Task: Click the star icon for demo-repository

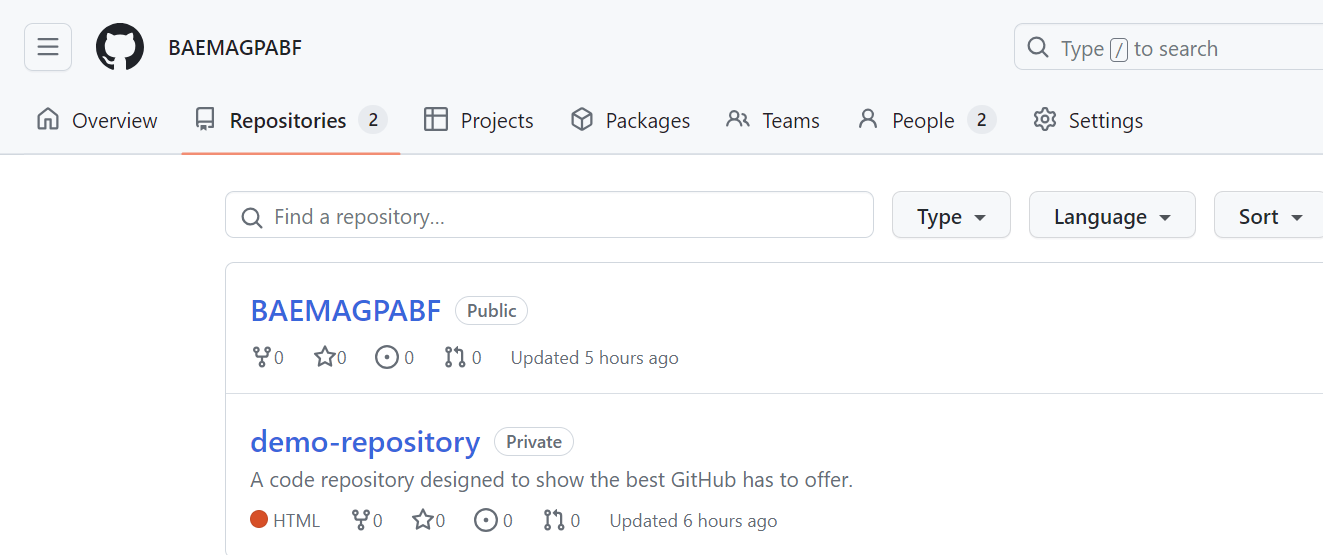Action: tap(422, 520)
